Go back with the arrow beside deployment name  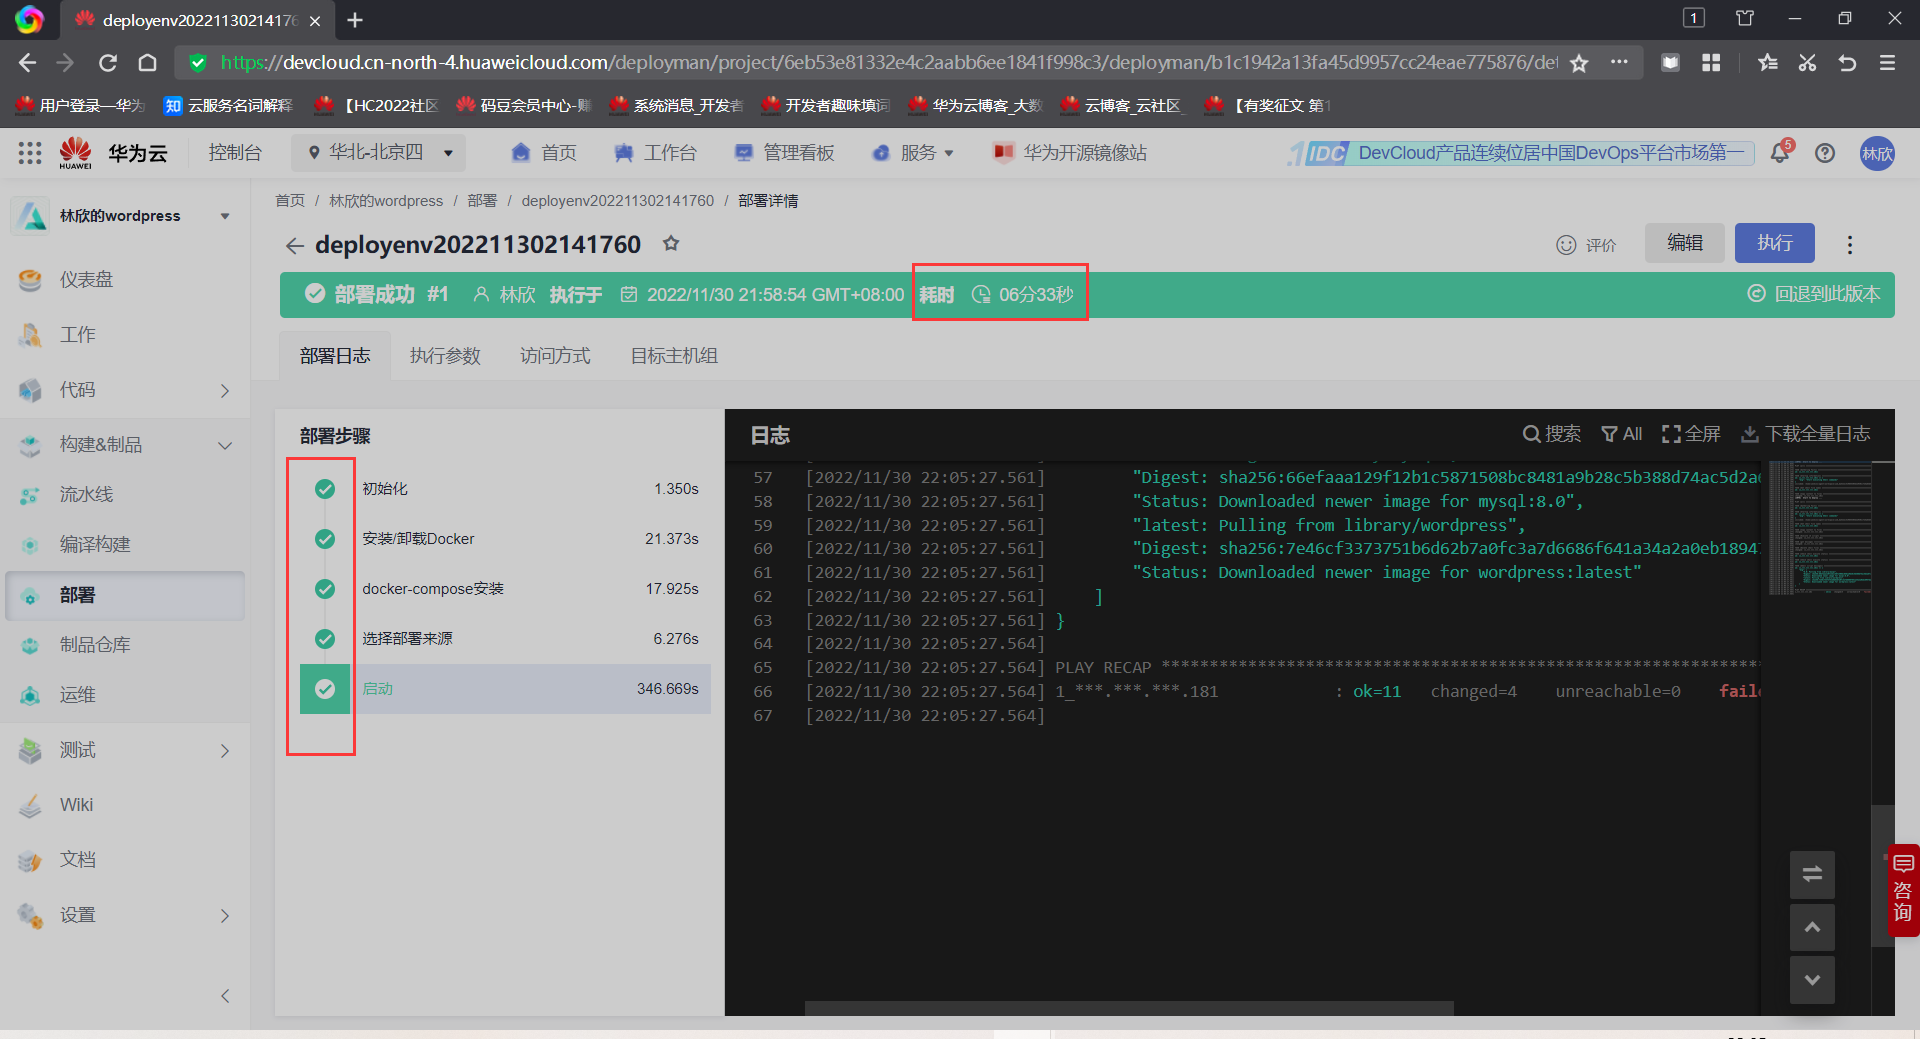[x=294, y=245]
